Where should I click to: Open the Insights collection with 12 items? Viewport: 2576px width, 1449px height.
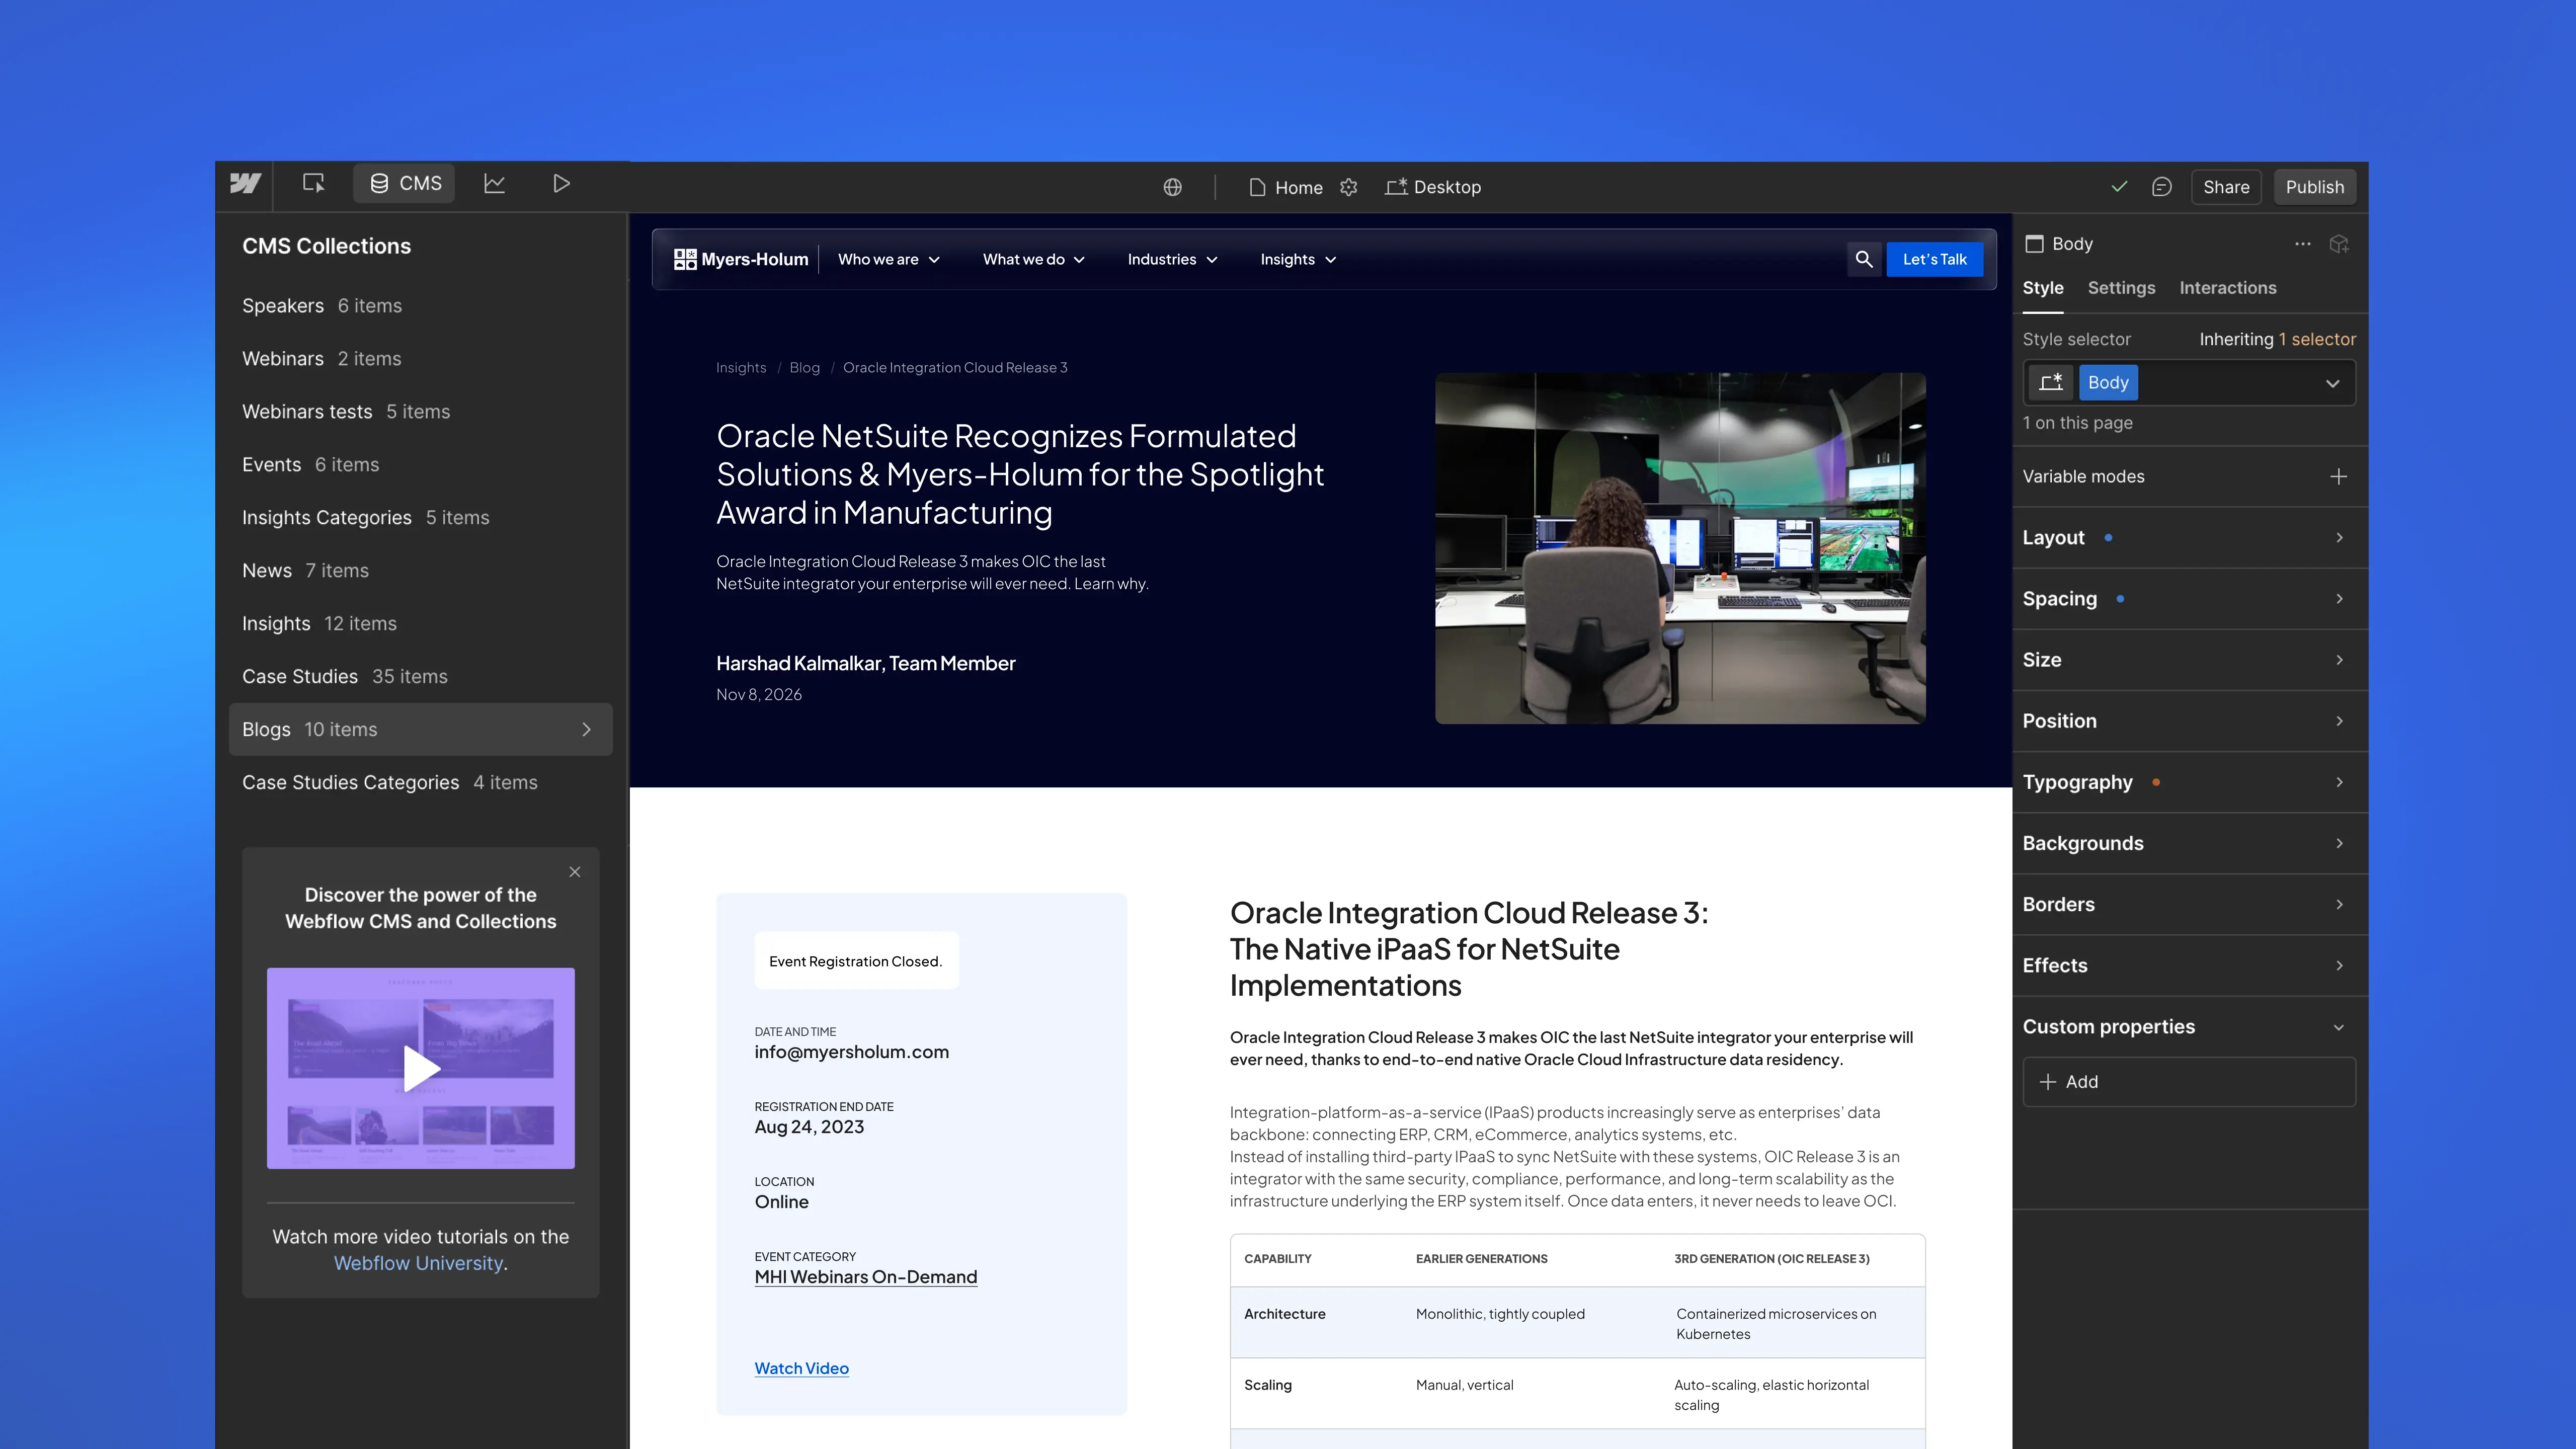click(x=420, y=624)
